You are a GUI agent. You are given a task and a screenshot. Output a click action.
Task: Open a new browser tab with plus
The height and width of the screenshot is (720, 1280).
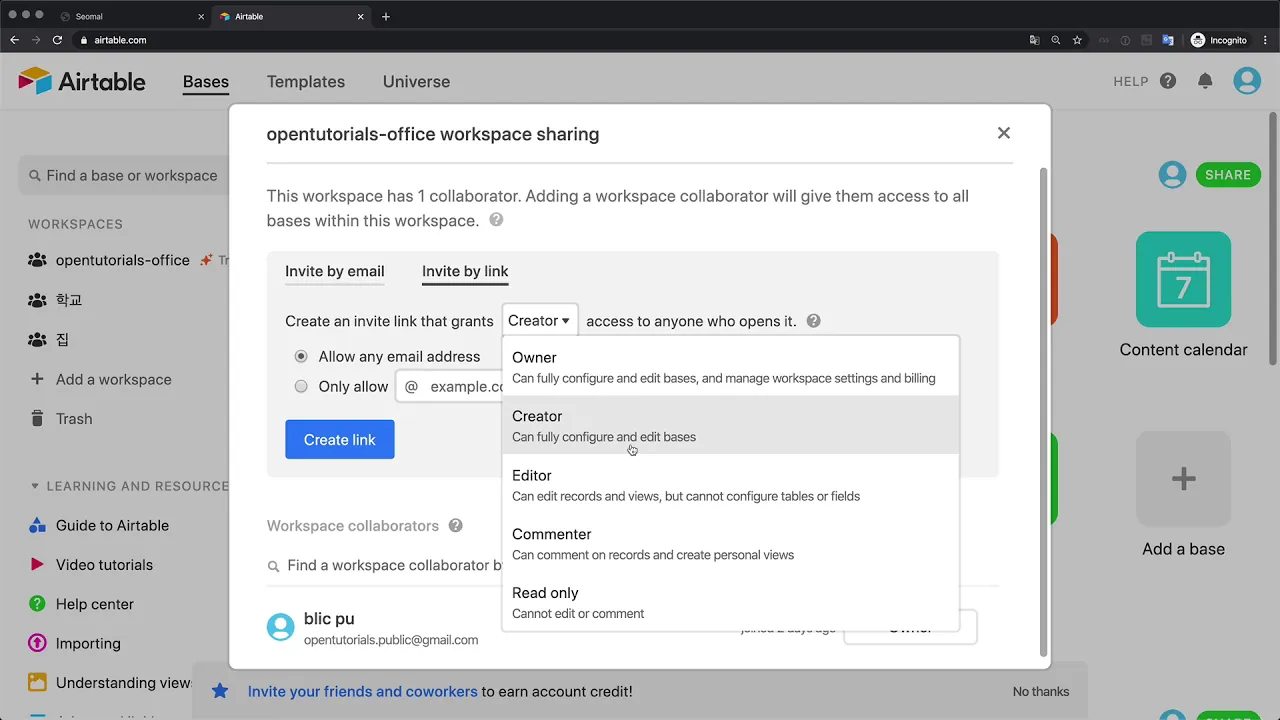[x=386, y=16]
